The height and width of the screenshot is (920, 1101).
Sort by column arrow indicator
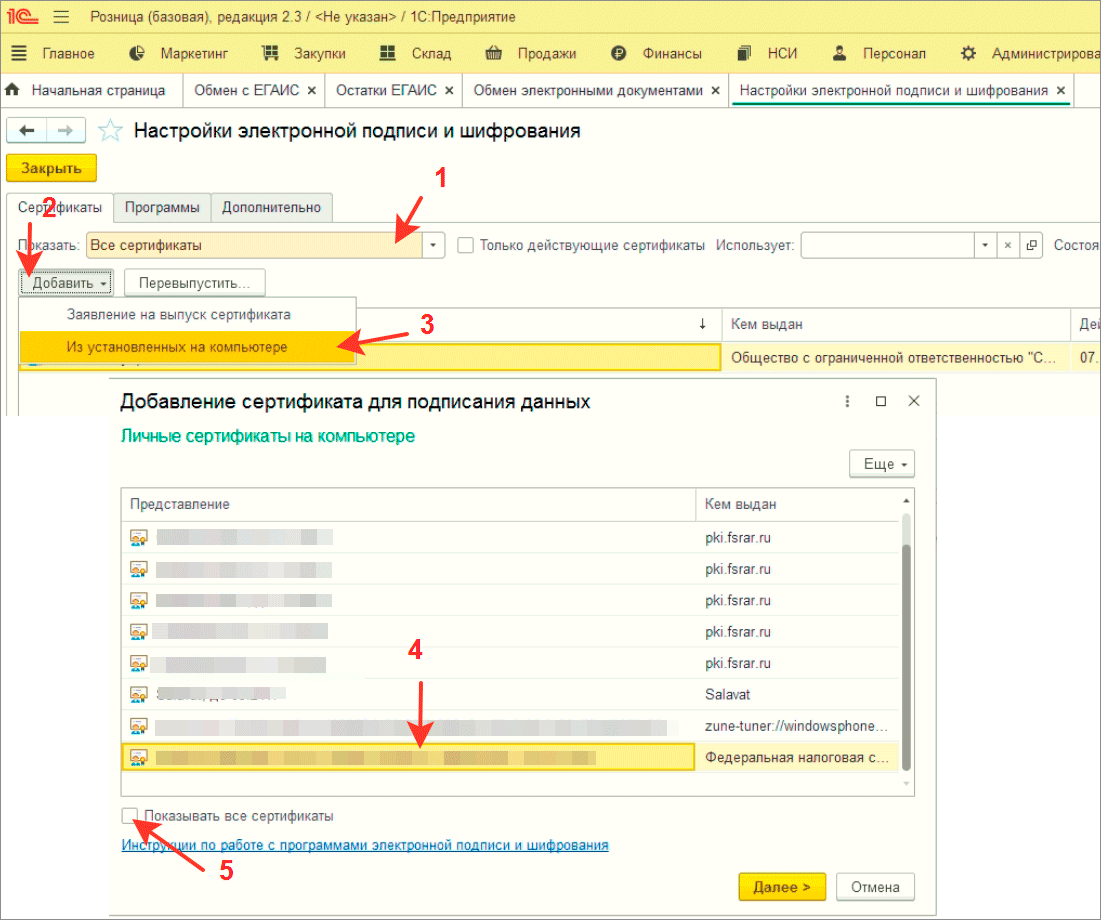point(702,324)
